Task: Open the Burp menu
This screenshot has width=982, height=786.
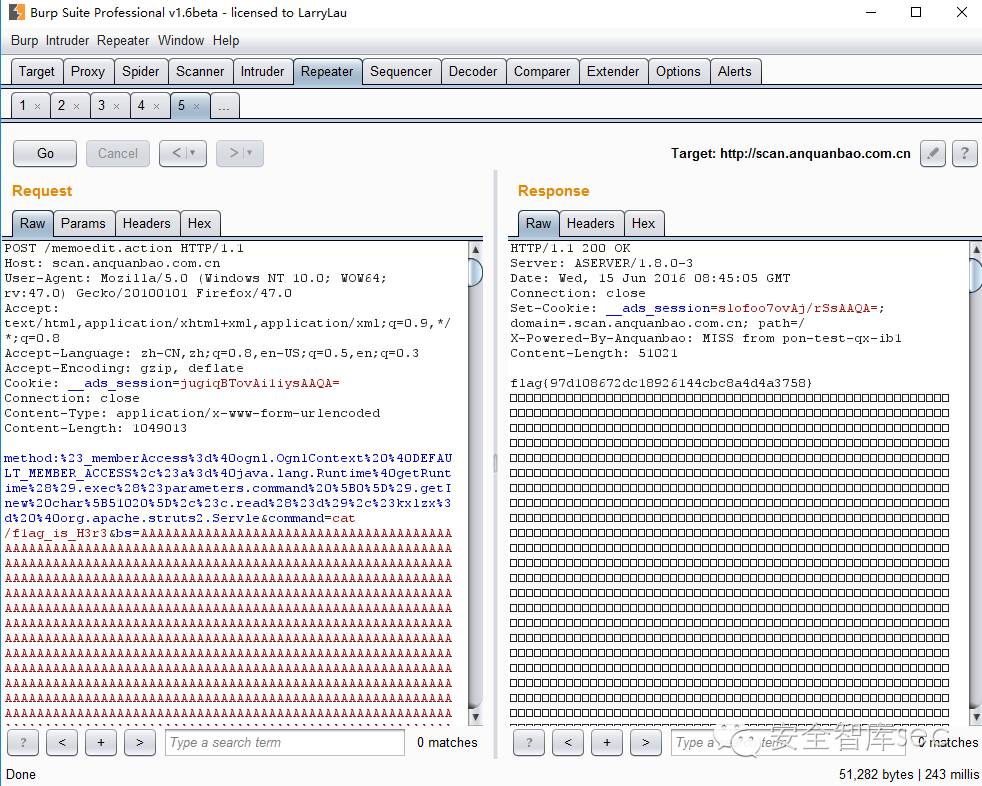Action: (24, 41)
